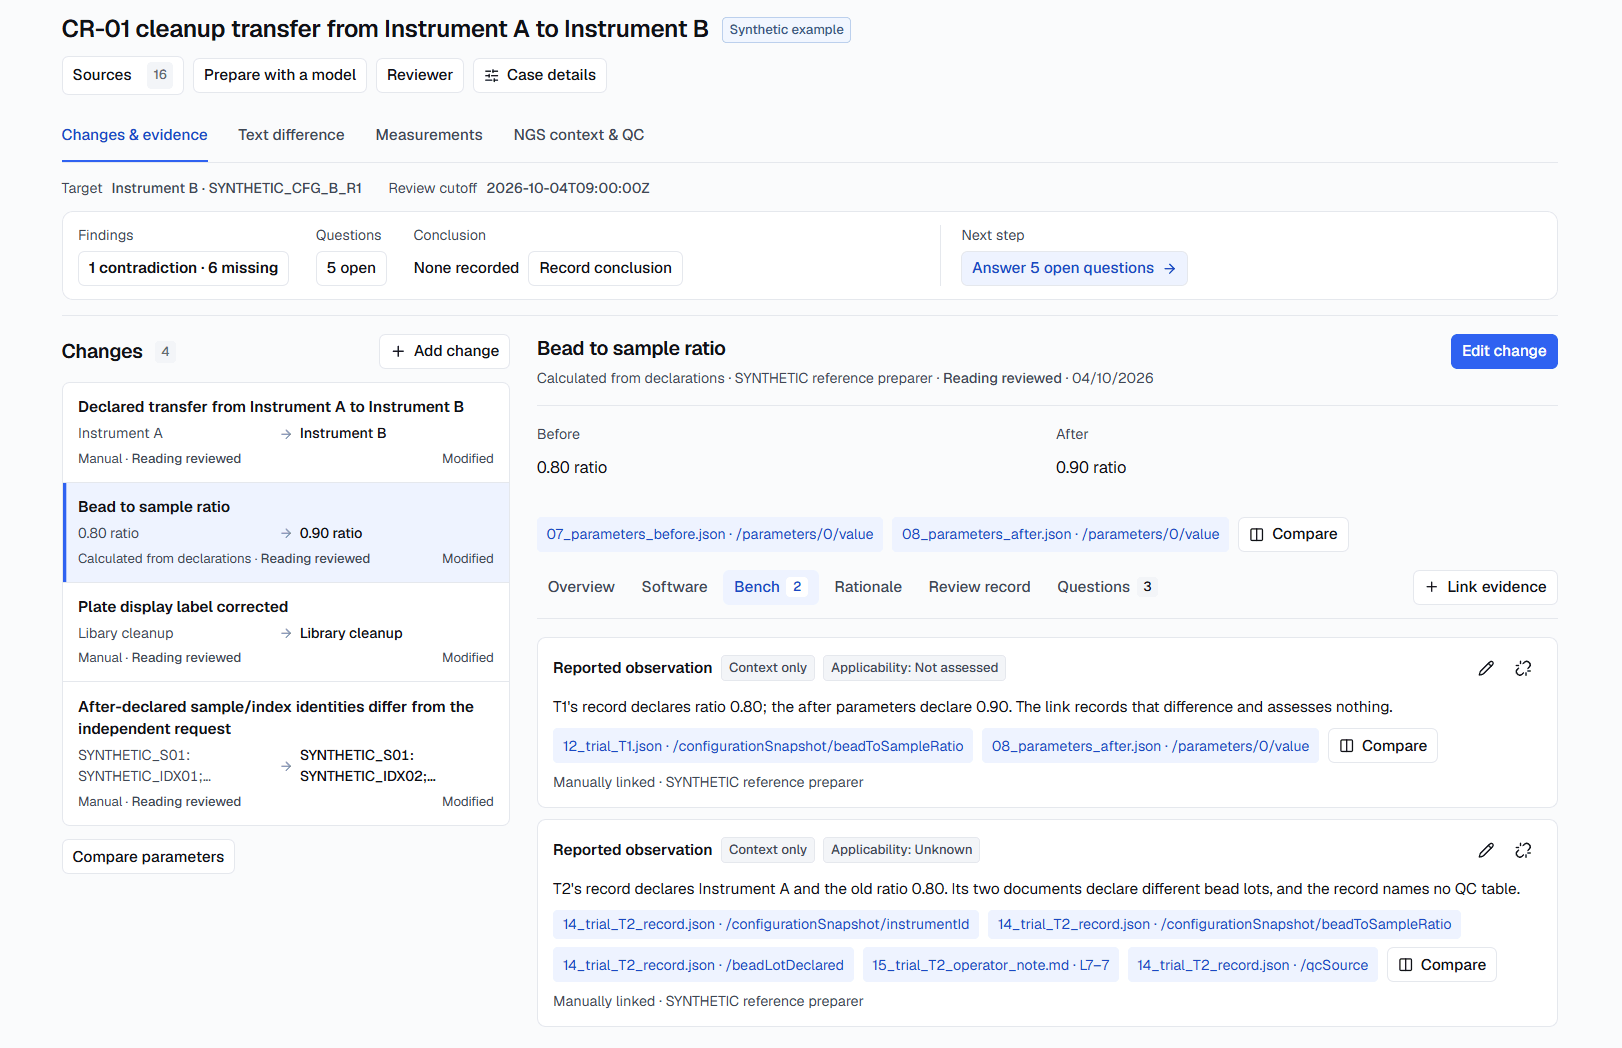
Task: Edit the first Reported observation with pencil icon
Action: pos(1486,668)
